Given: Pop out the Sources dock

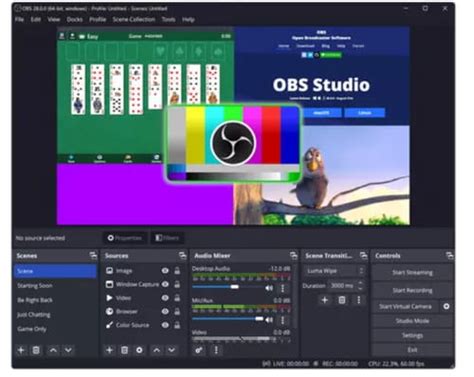Looking at the screenshot, I should point(182,256).
